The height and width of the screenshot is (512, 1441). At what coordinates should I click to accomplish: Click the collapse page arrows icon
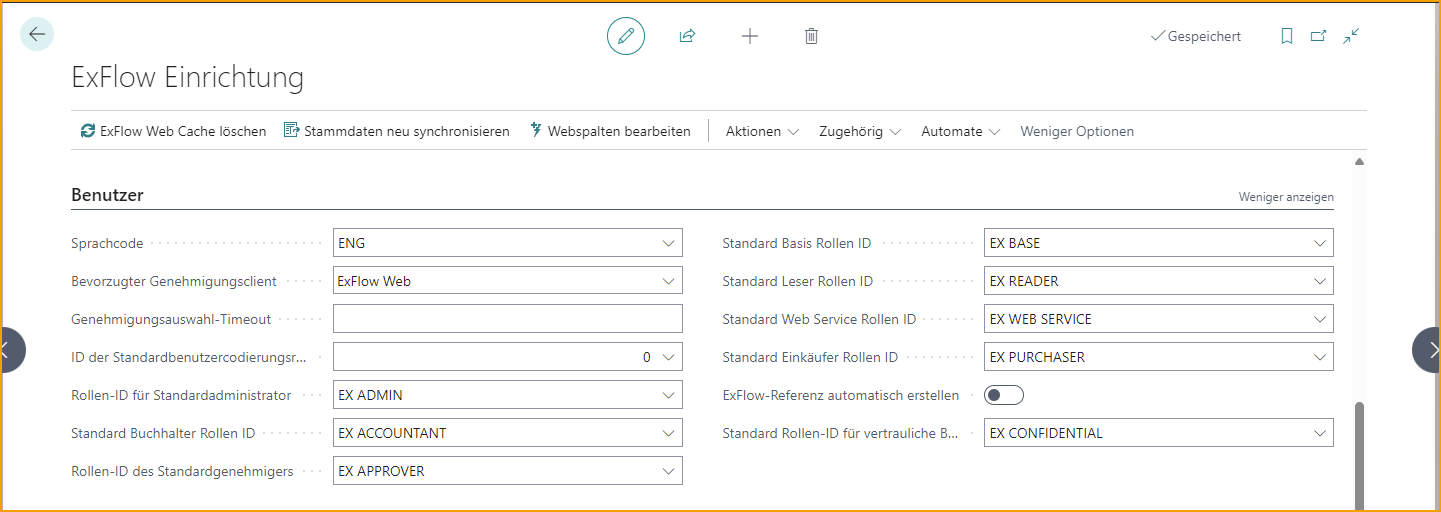pyautogui.click(x=1351, y=36)
